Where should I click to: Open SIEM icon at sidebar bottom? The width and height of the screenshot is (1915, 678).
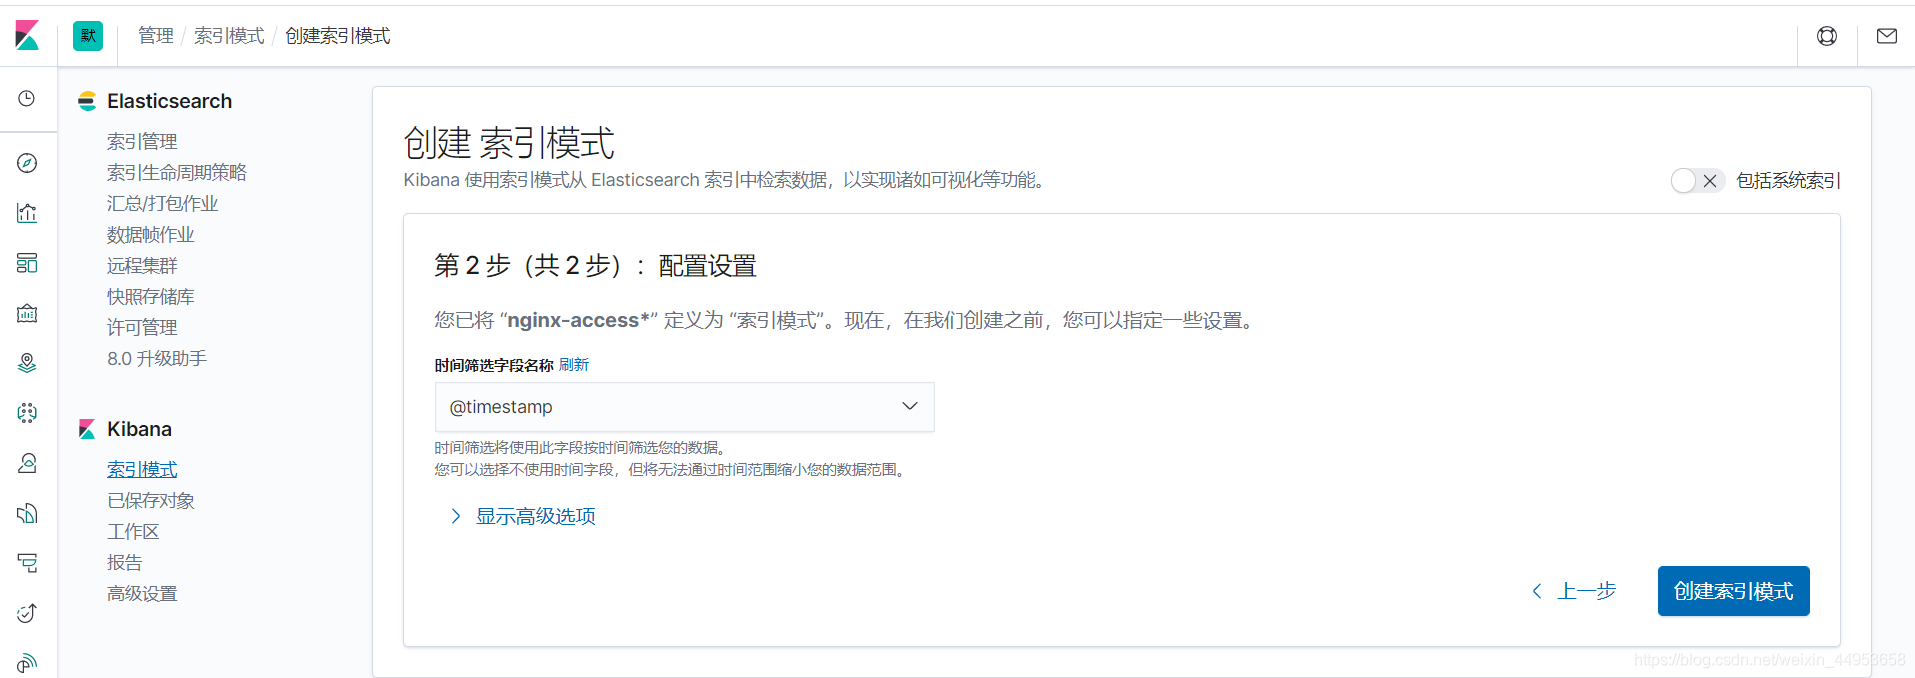click(27, 662)
